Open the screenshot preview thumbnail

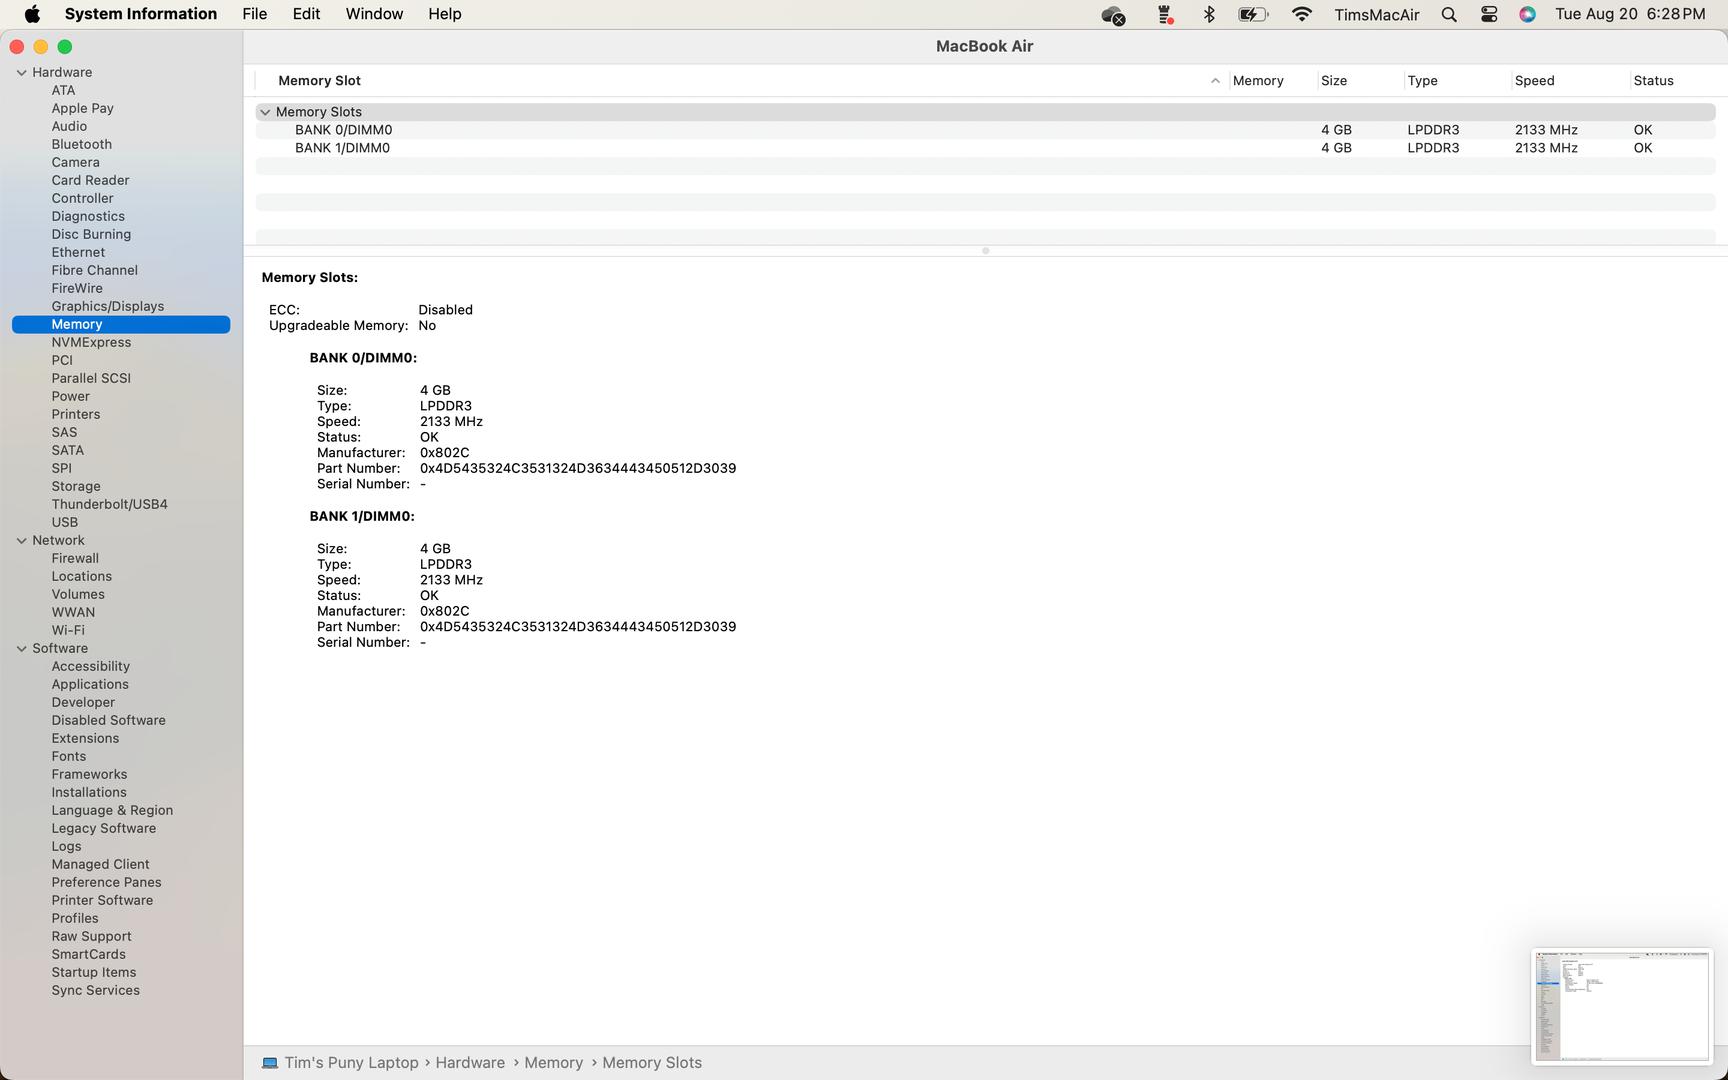(1621, 1006)
